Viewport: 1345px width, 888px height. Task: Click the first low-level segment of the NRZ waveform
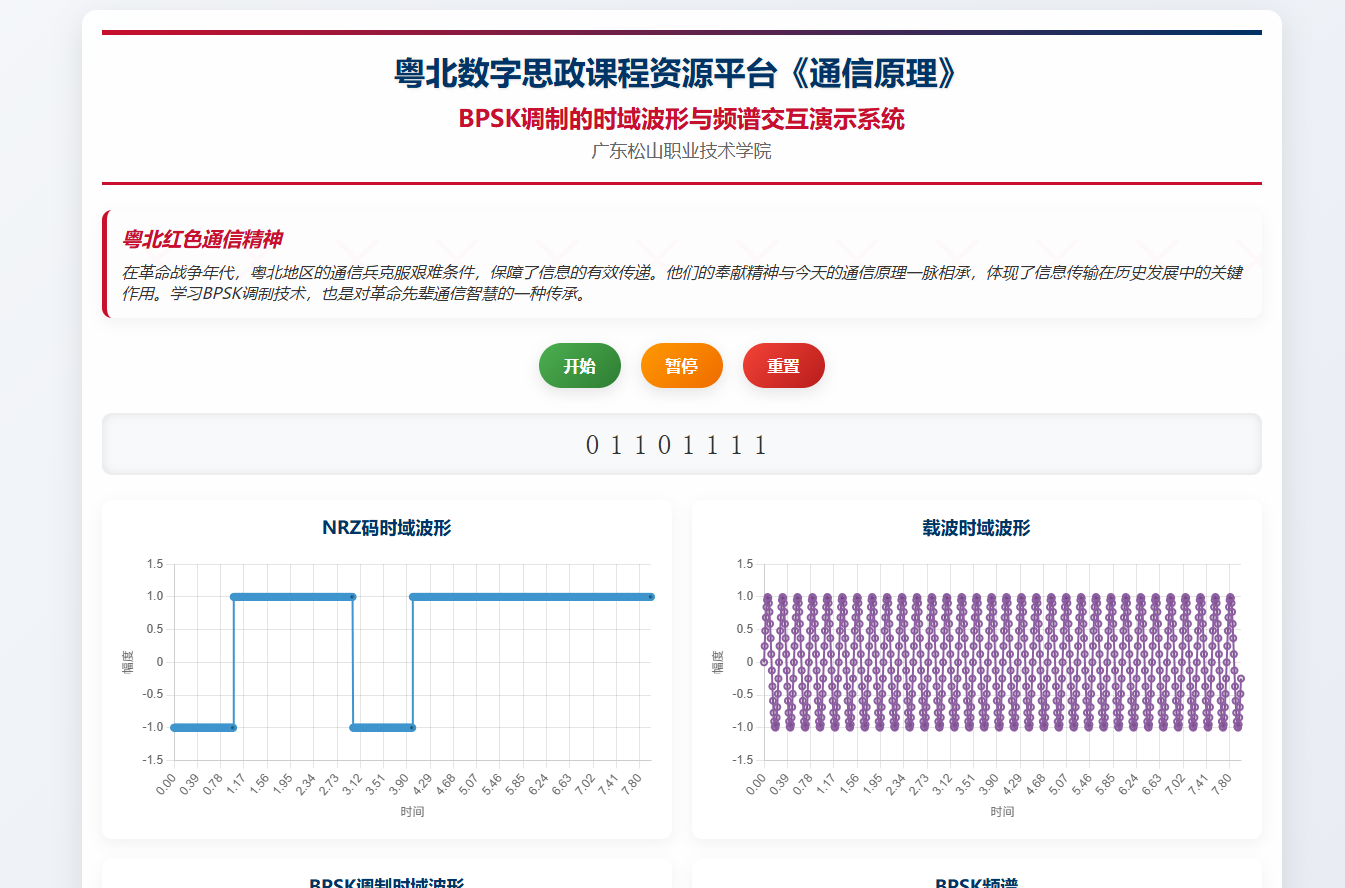click(203, 727)
